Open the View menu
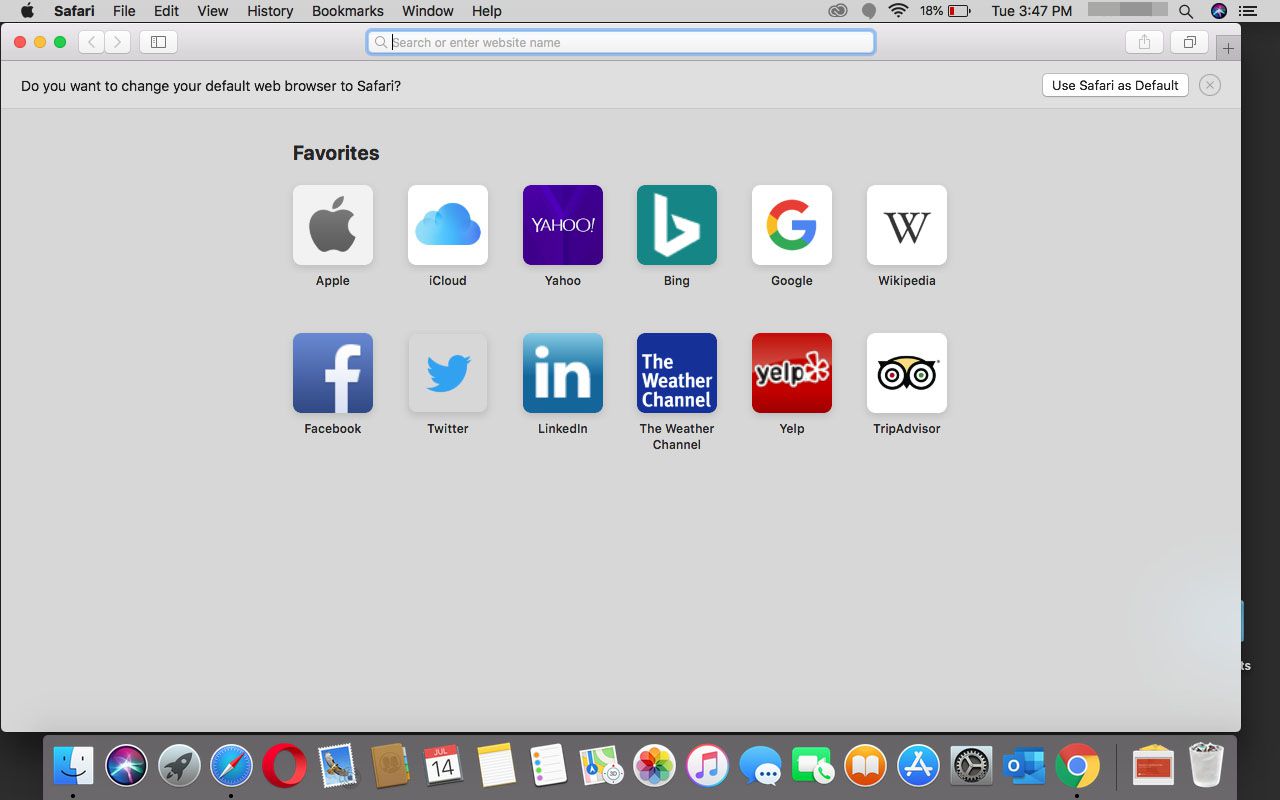1280x800 pixels. point(212,11)
